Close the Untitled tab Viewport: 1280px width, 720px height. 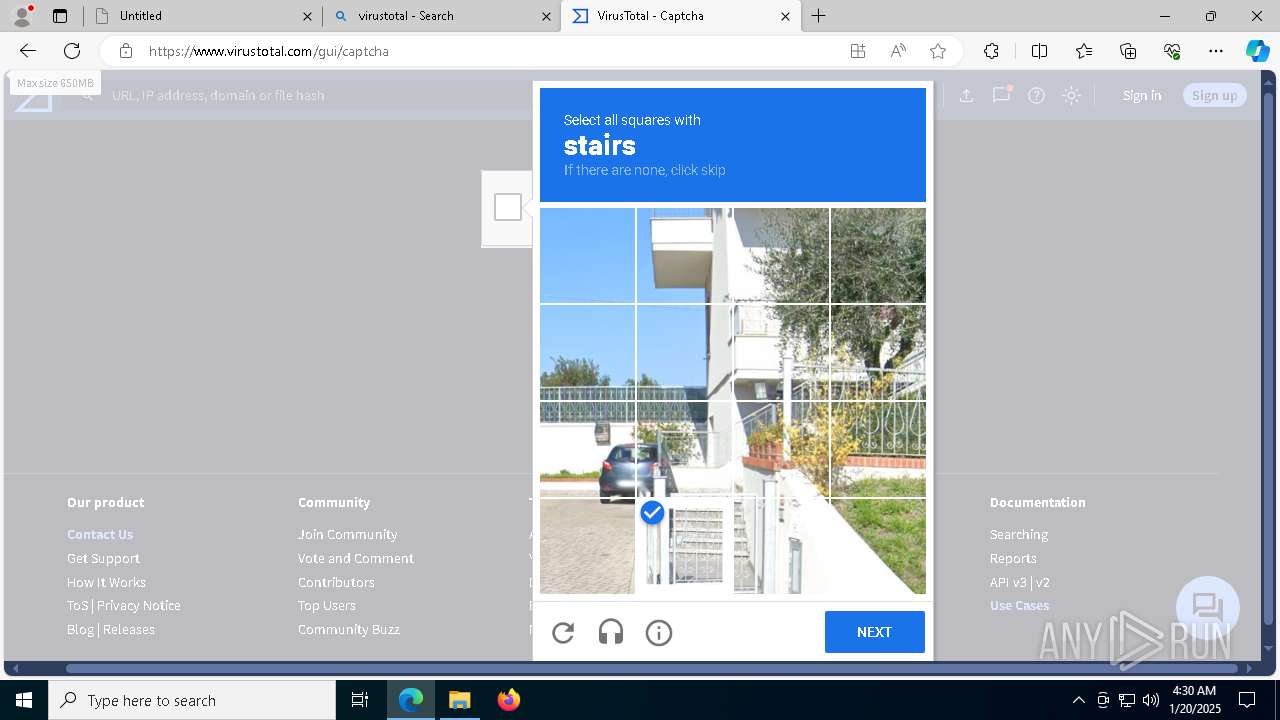(307, 16)
